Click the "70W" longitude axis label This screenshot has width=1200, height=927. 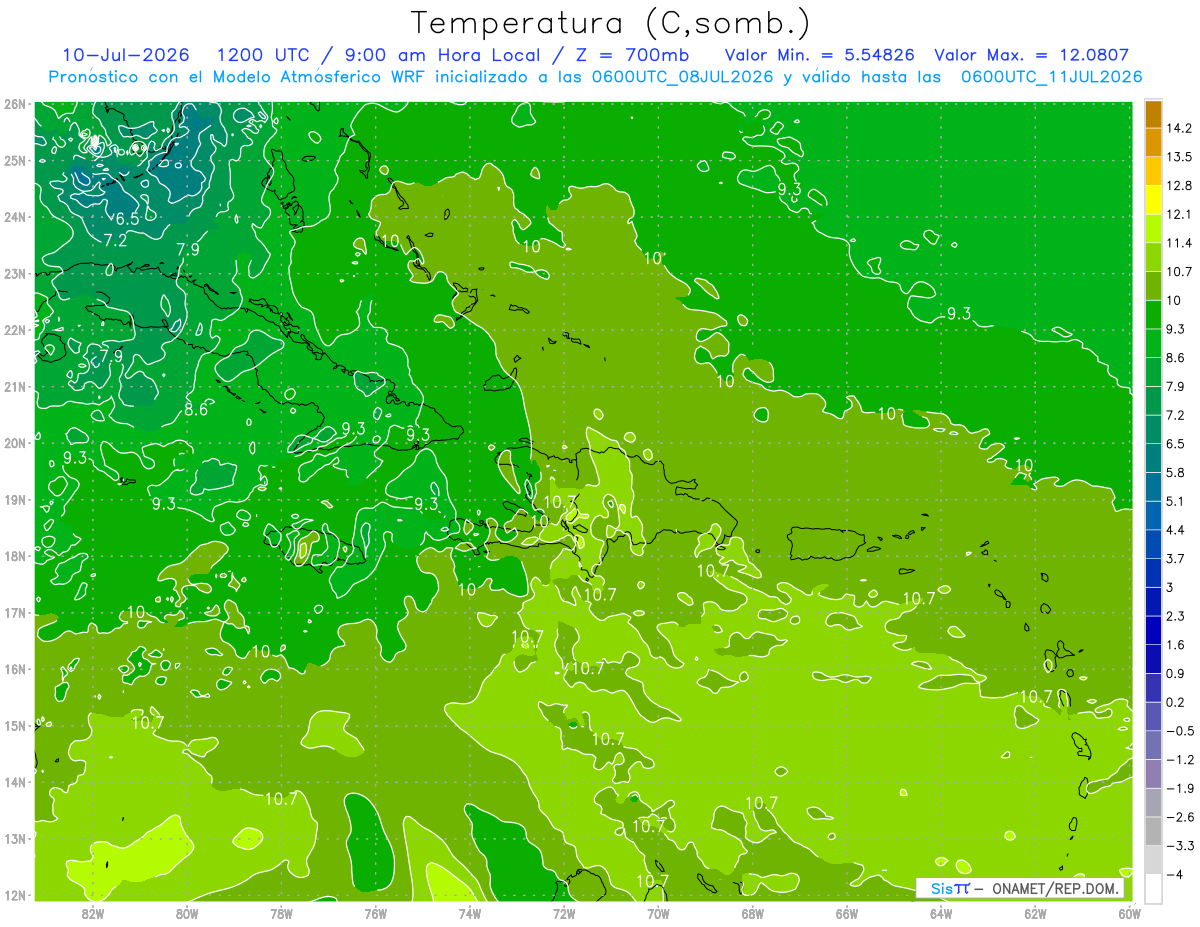658,913
